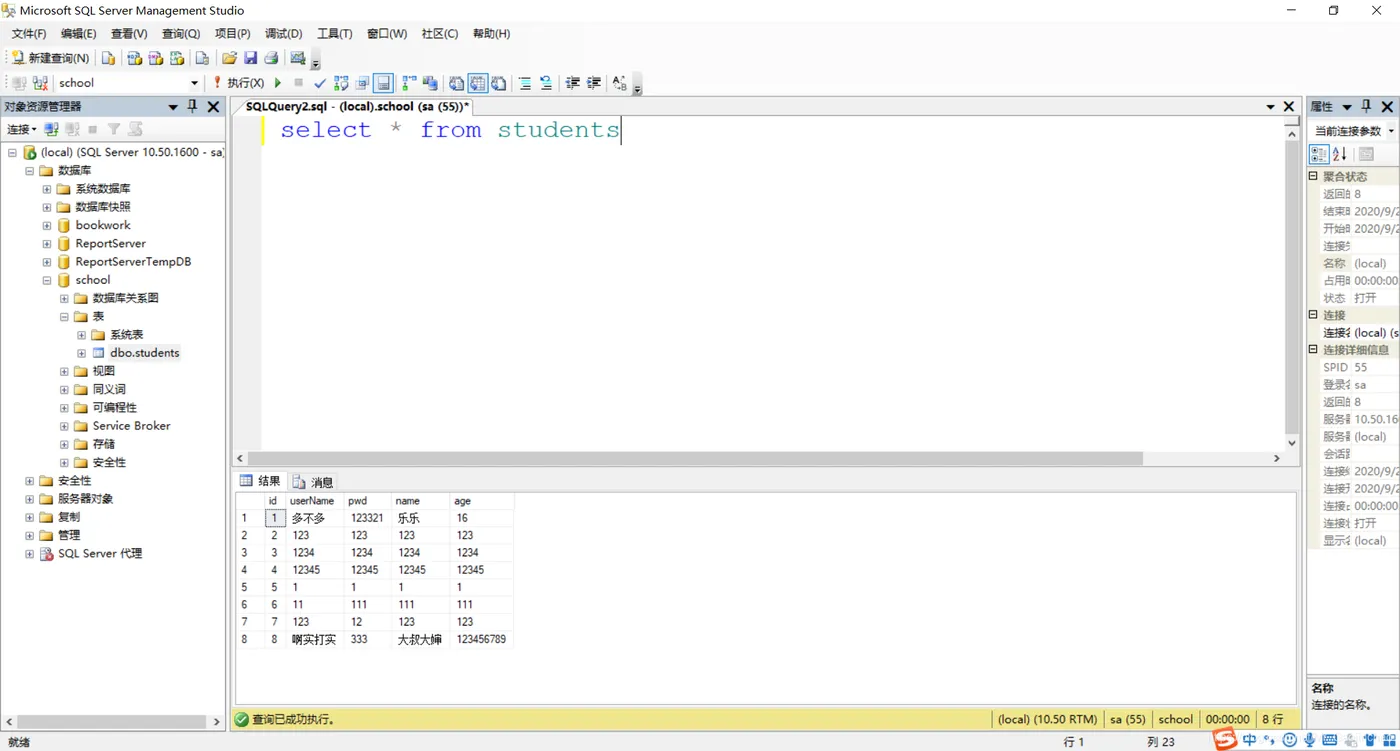Open the 工具(T) menu

(335, 33)
